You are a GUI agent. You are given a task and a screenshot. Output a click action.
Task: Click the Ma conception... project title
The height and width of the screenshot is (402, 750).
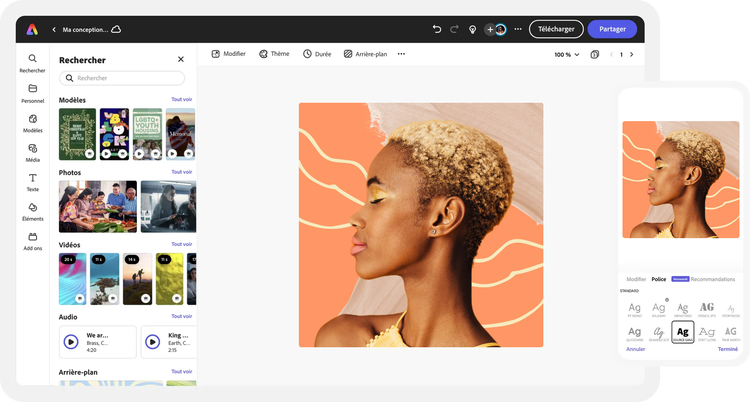85,30
